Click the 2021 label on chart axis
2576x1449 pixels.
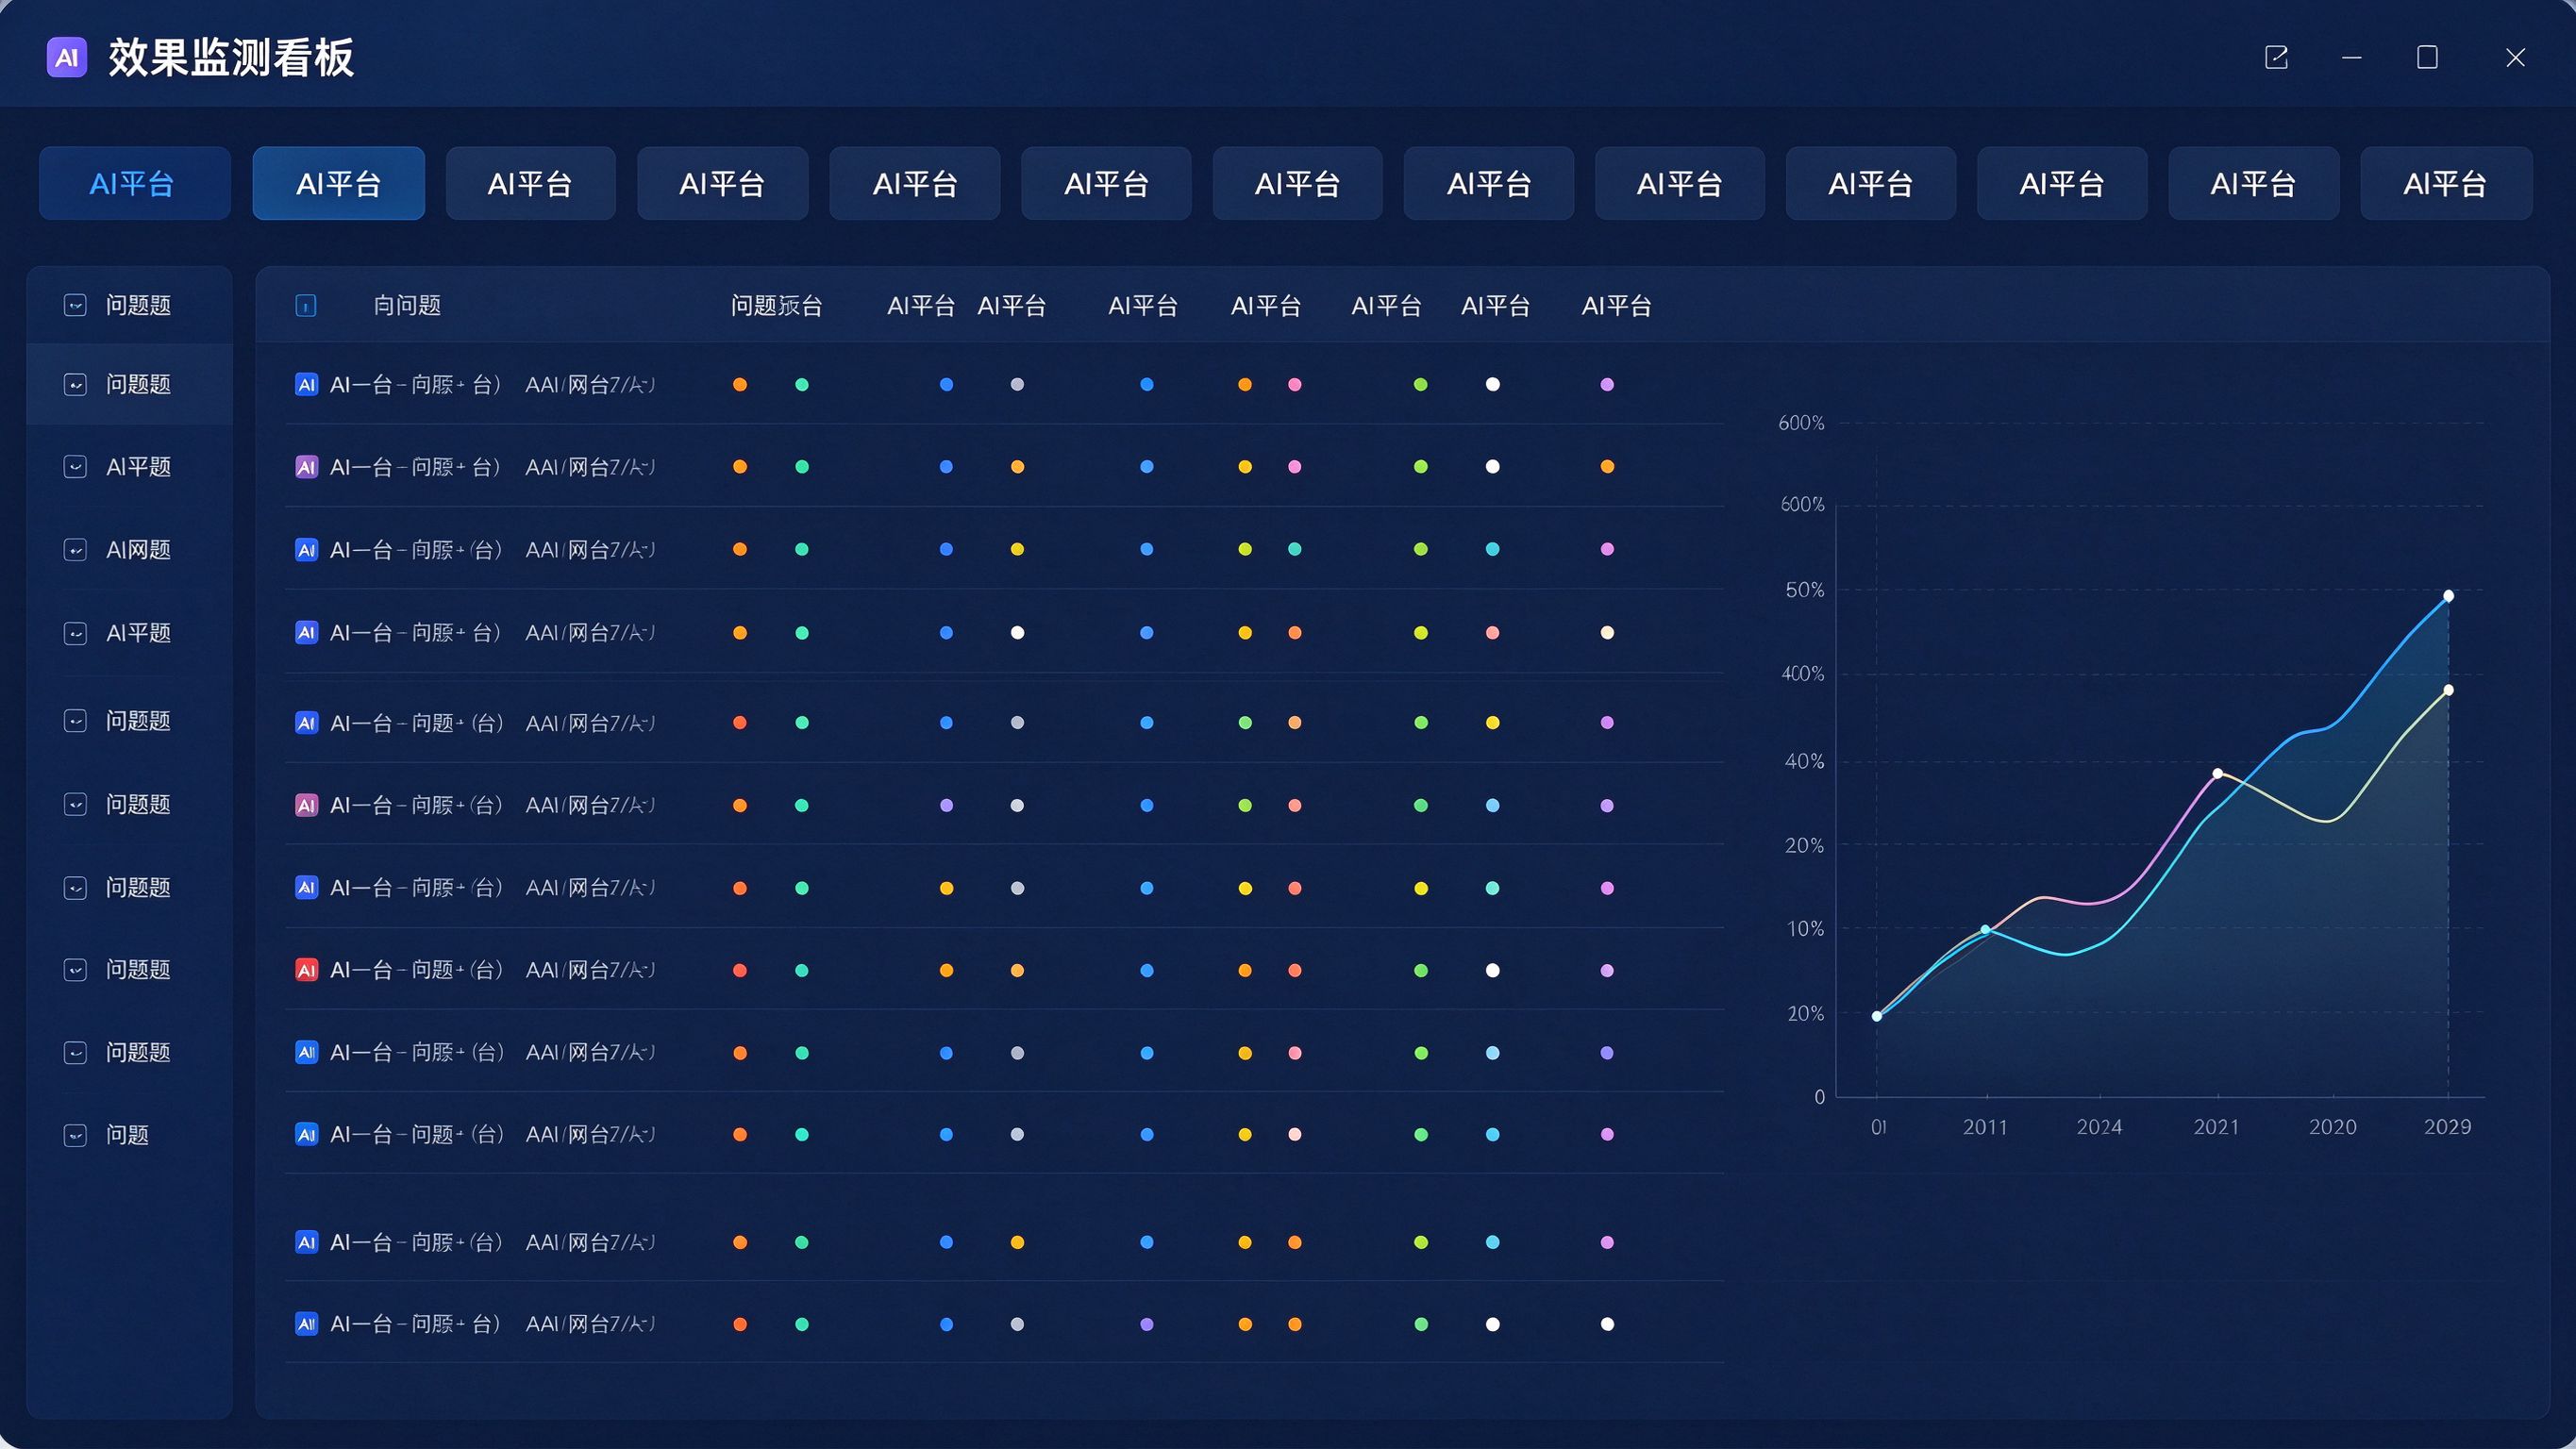click(2216, 1127)
